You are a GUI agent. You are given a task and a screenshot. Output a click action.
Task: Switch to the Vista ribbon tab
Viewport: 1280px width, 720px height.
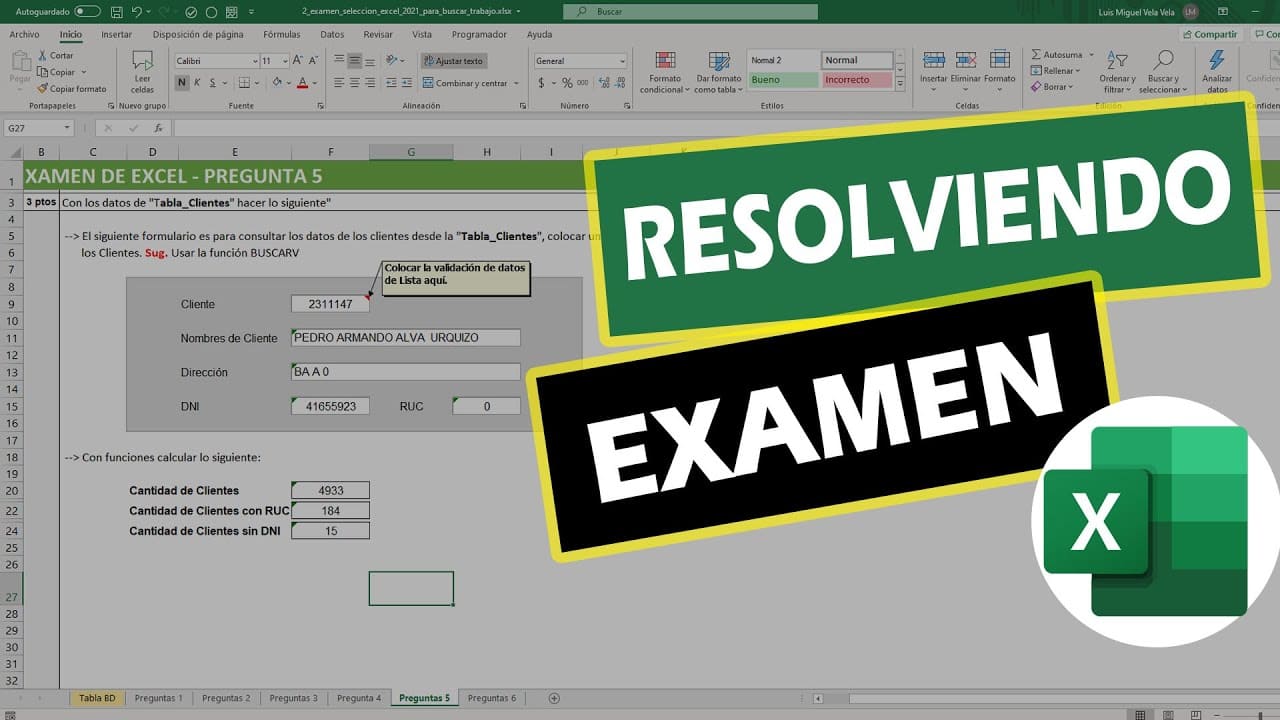422,34
